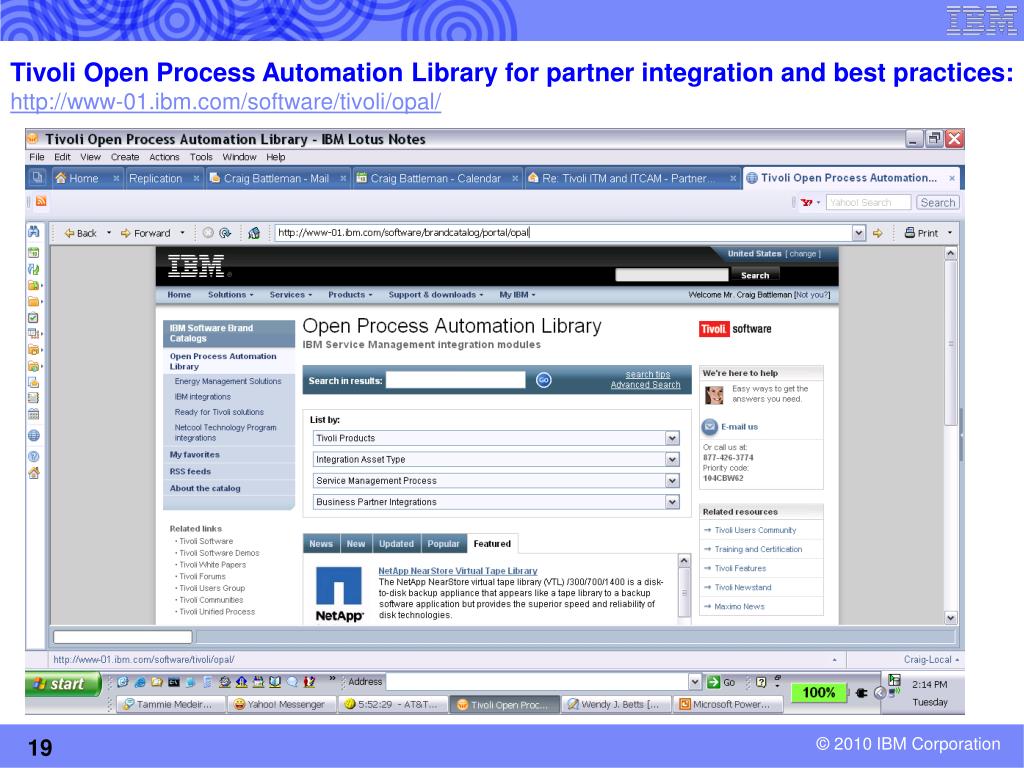Click the Refresh page icon in the toolbar
The height and width of the screenshot is (768, 1024).
225,233
